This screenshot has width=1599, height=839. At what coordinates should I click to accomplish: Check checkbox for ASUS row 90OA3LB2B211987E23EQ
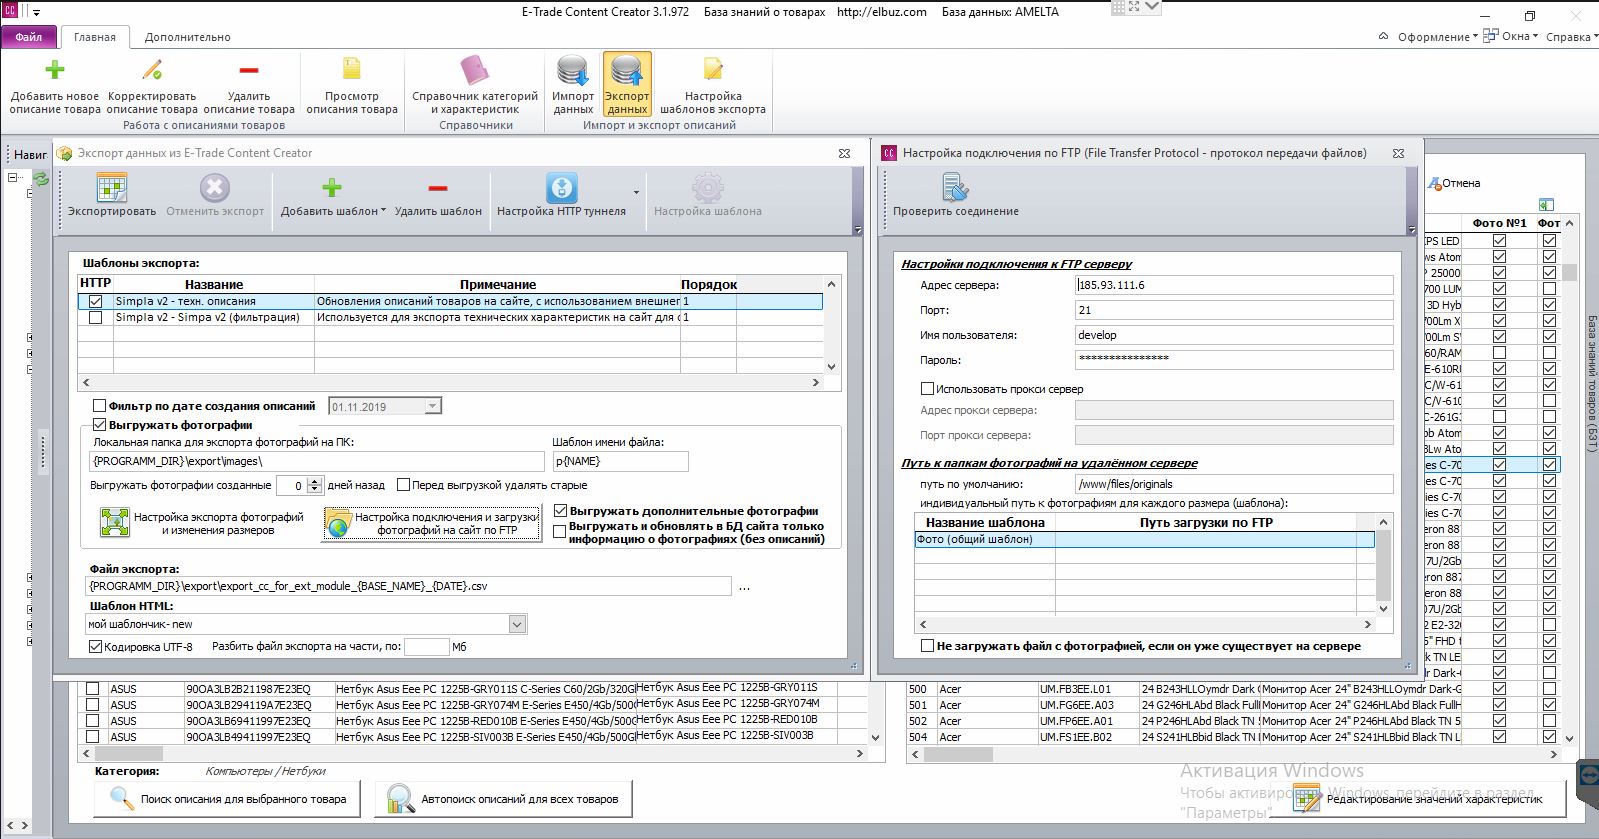(x=93, y=689)
